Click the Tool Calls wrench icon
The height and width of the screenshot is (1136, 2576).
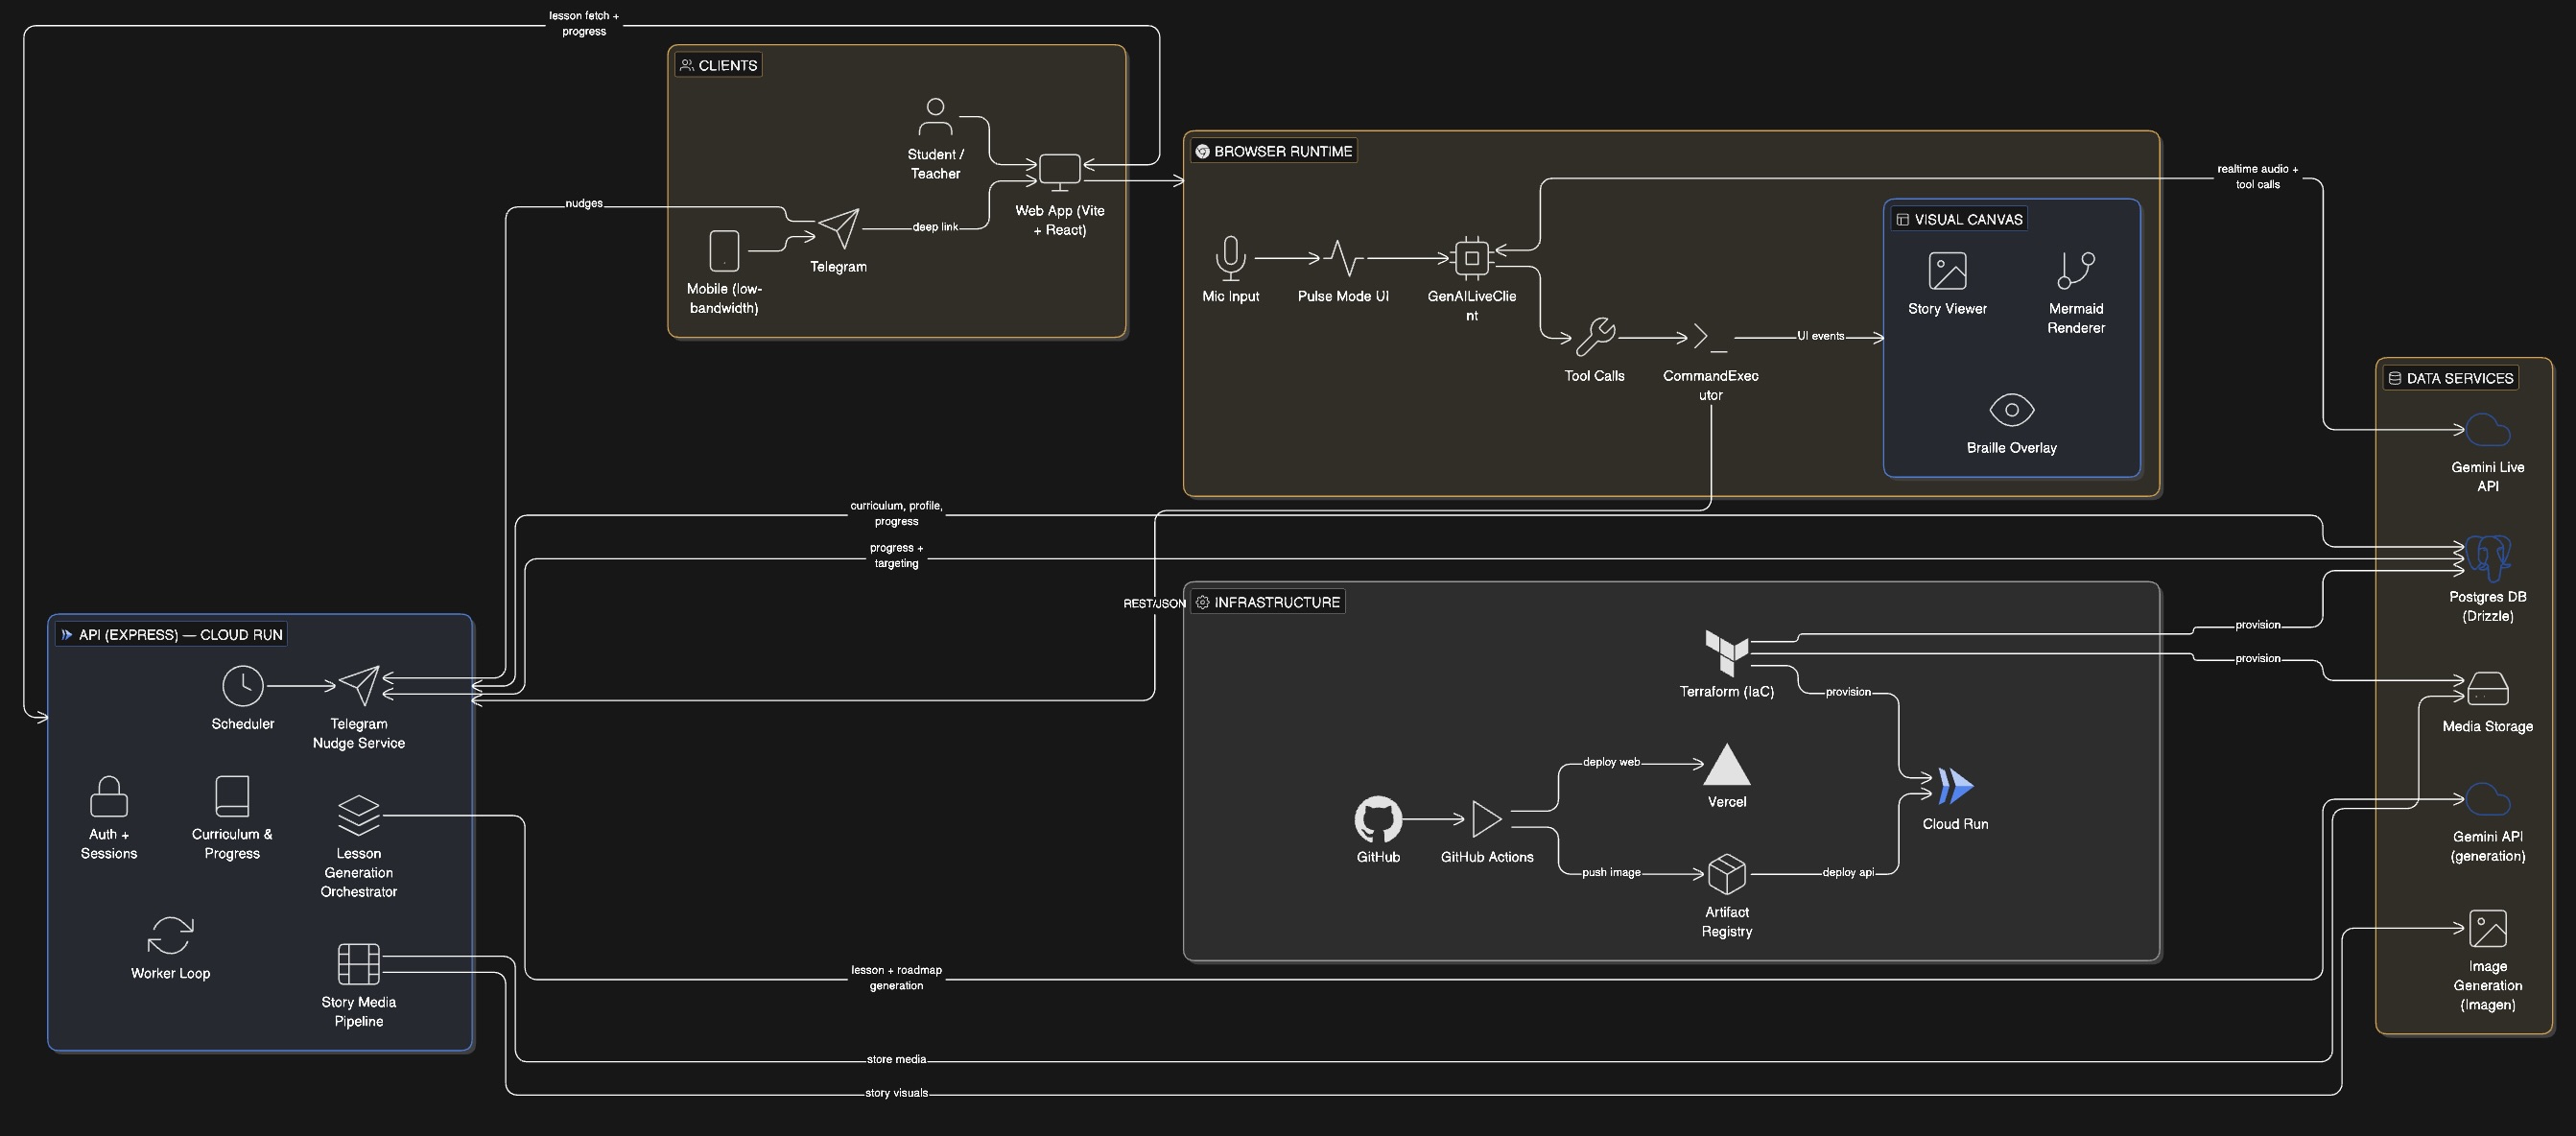tap(1595, 337)
